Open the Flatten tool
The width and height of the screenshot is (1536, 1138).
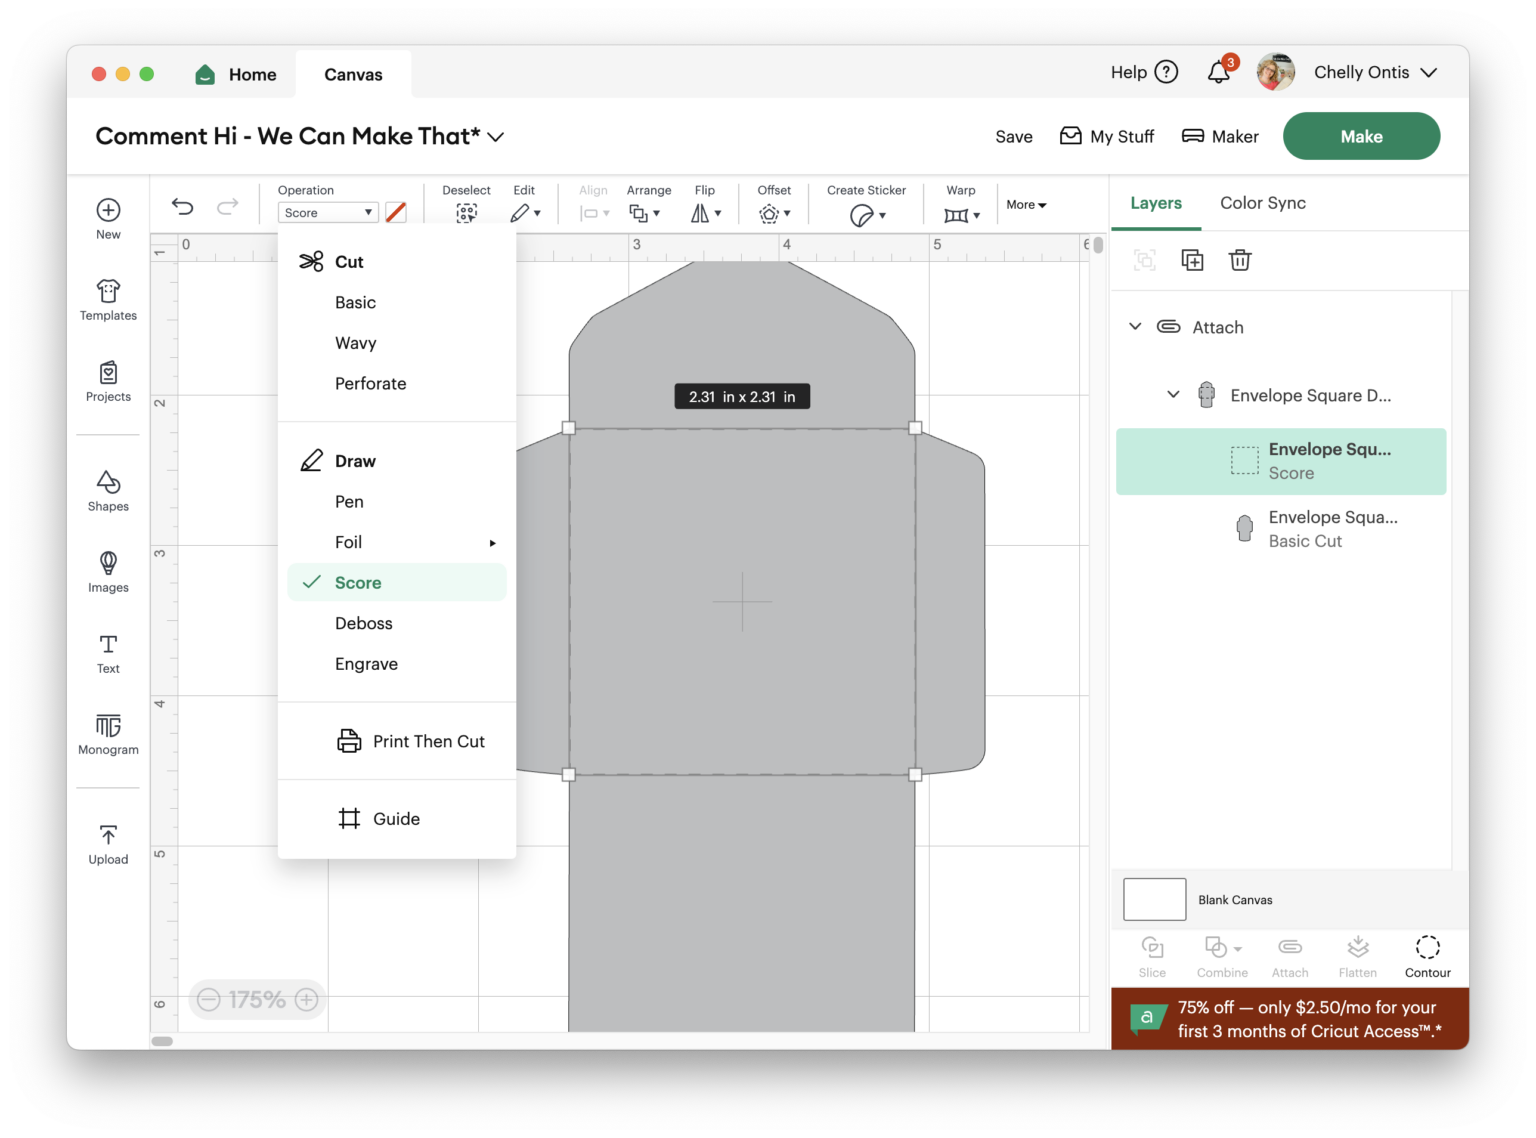click(1357, 955)
